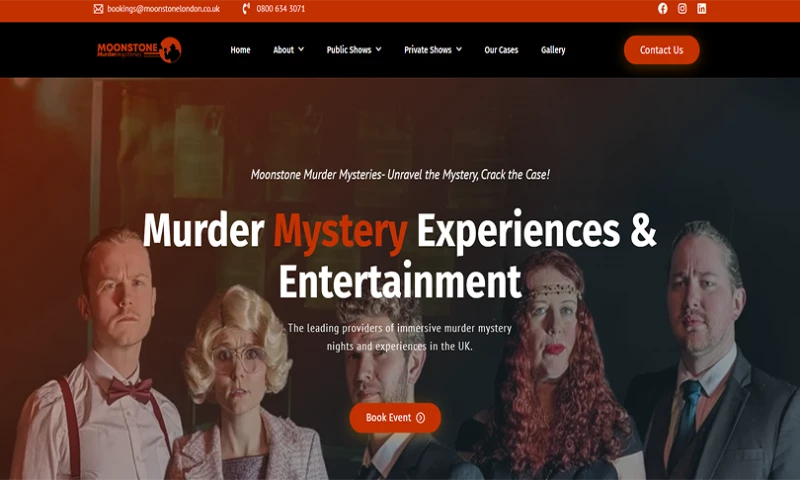Click the bookings@moonstonelondon.co.uk email link

(x=163, y=9)
